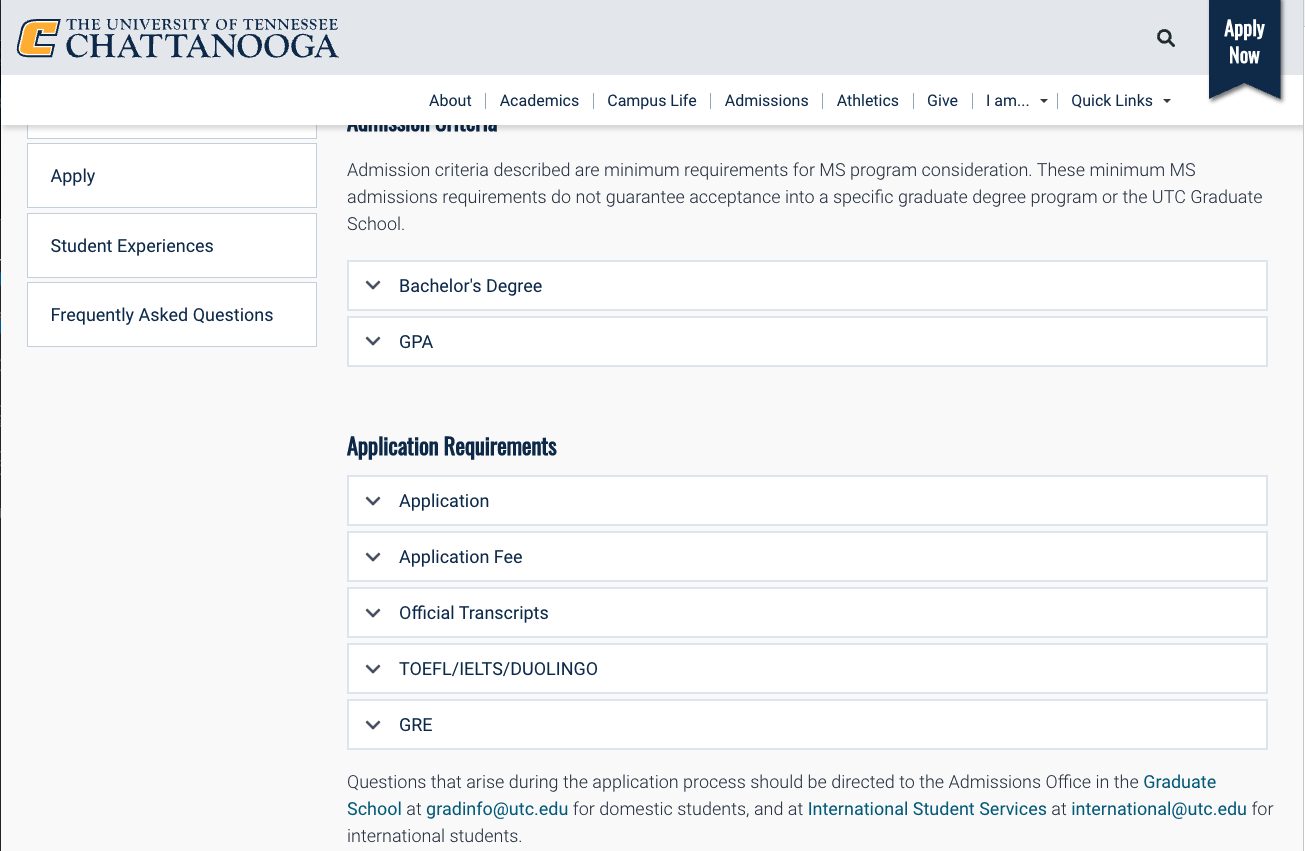Expand the Application Fee section chevron
The width and height of the screenshot is (1305, 851).
(373, 557)
